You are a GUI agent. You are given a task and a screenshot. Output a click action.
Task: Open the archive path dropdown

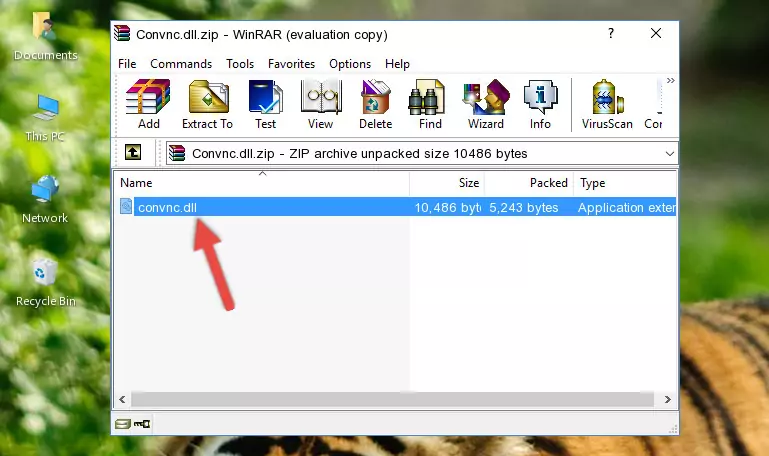[669, 153]
